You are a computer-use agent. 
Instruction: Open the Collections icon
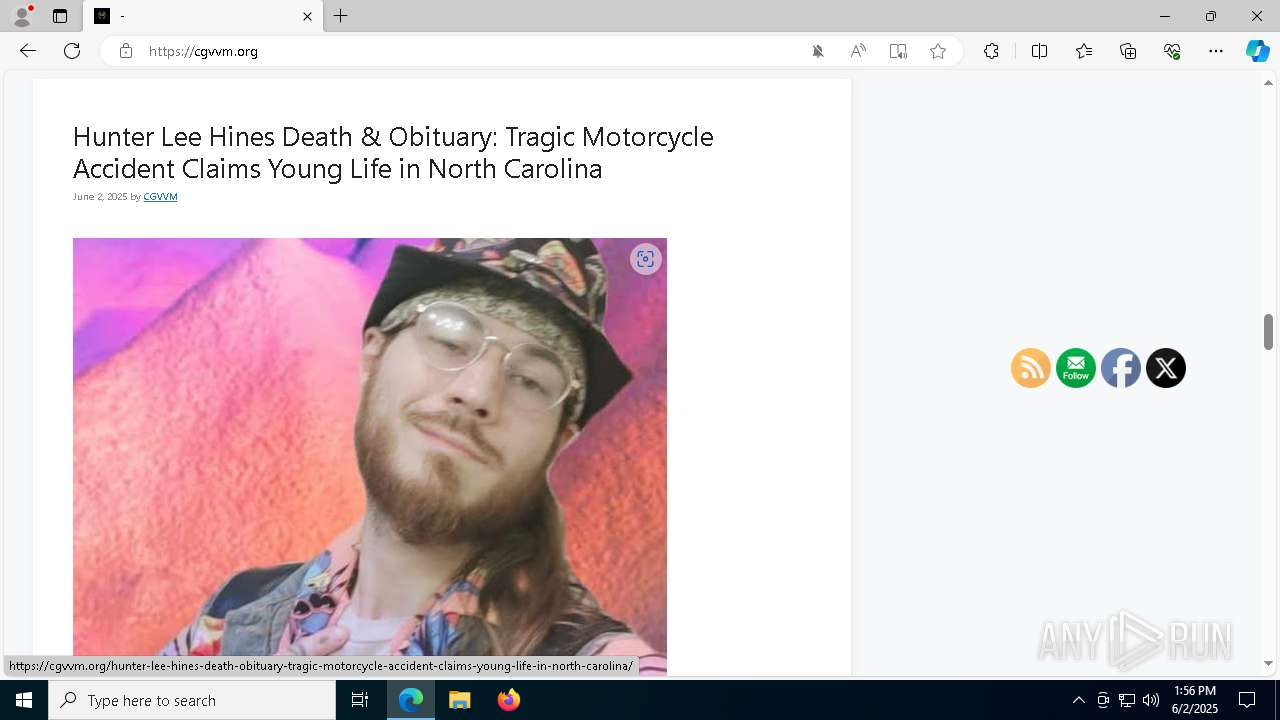1128,51
